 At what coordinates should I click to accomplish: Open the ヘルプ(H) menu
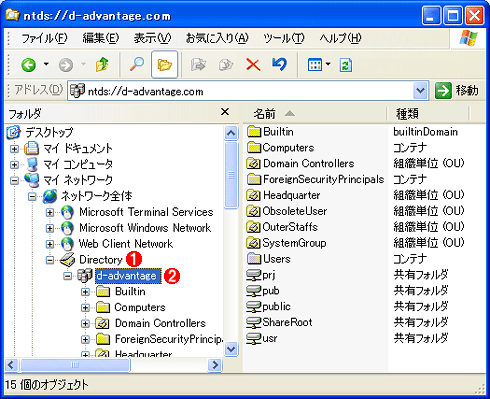point(340,38)
